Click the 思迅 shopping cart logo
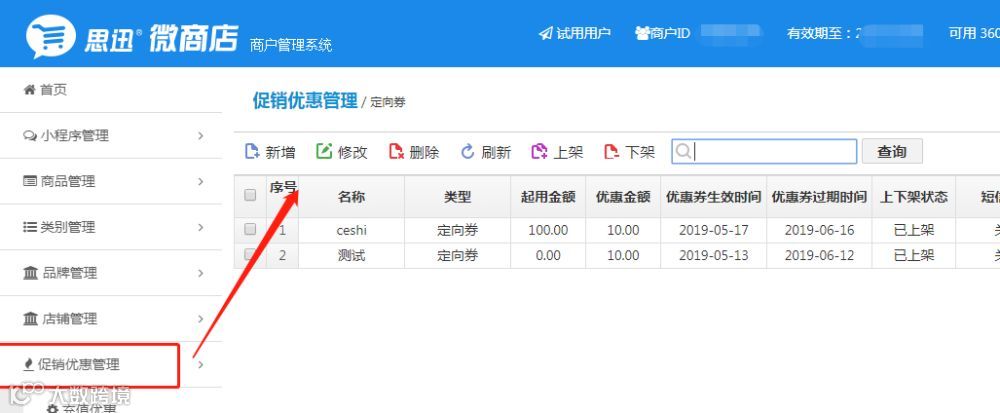 (x=50, y=35)
